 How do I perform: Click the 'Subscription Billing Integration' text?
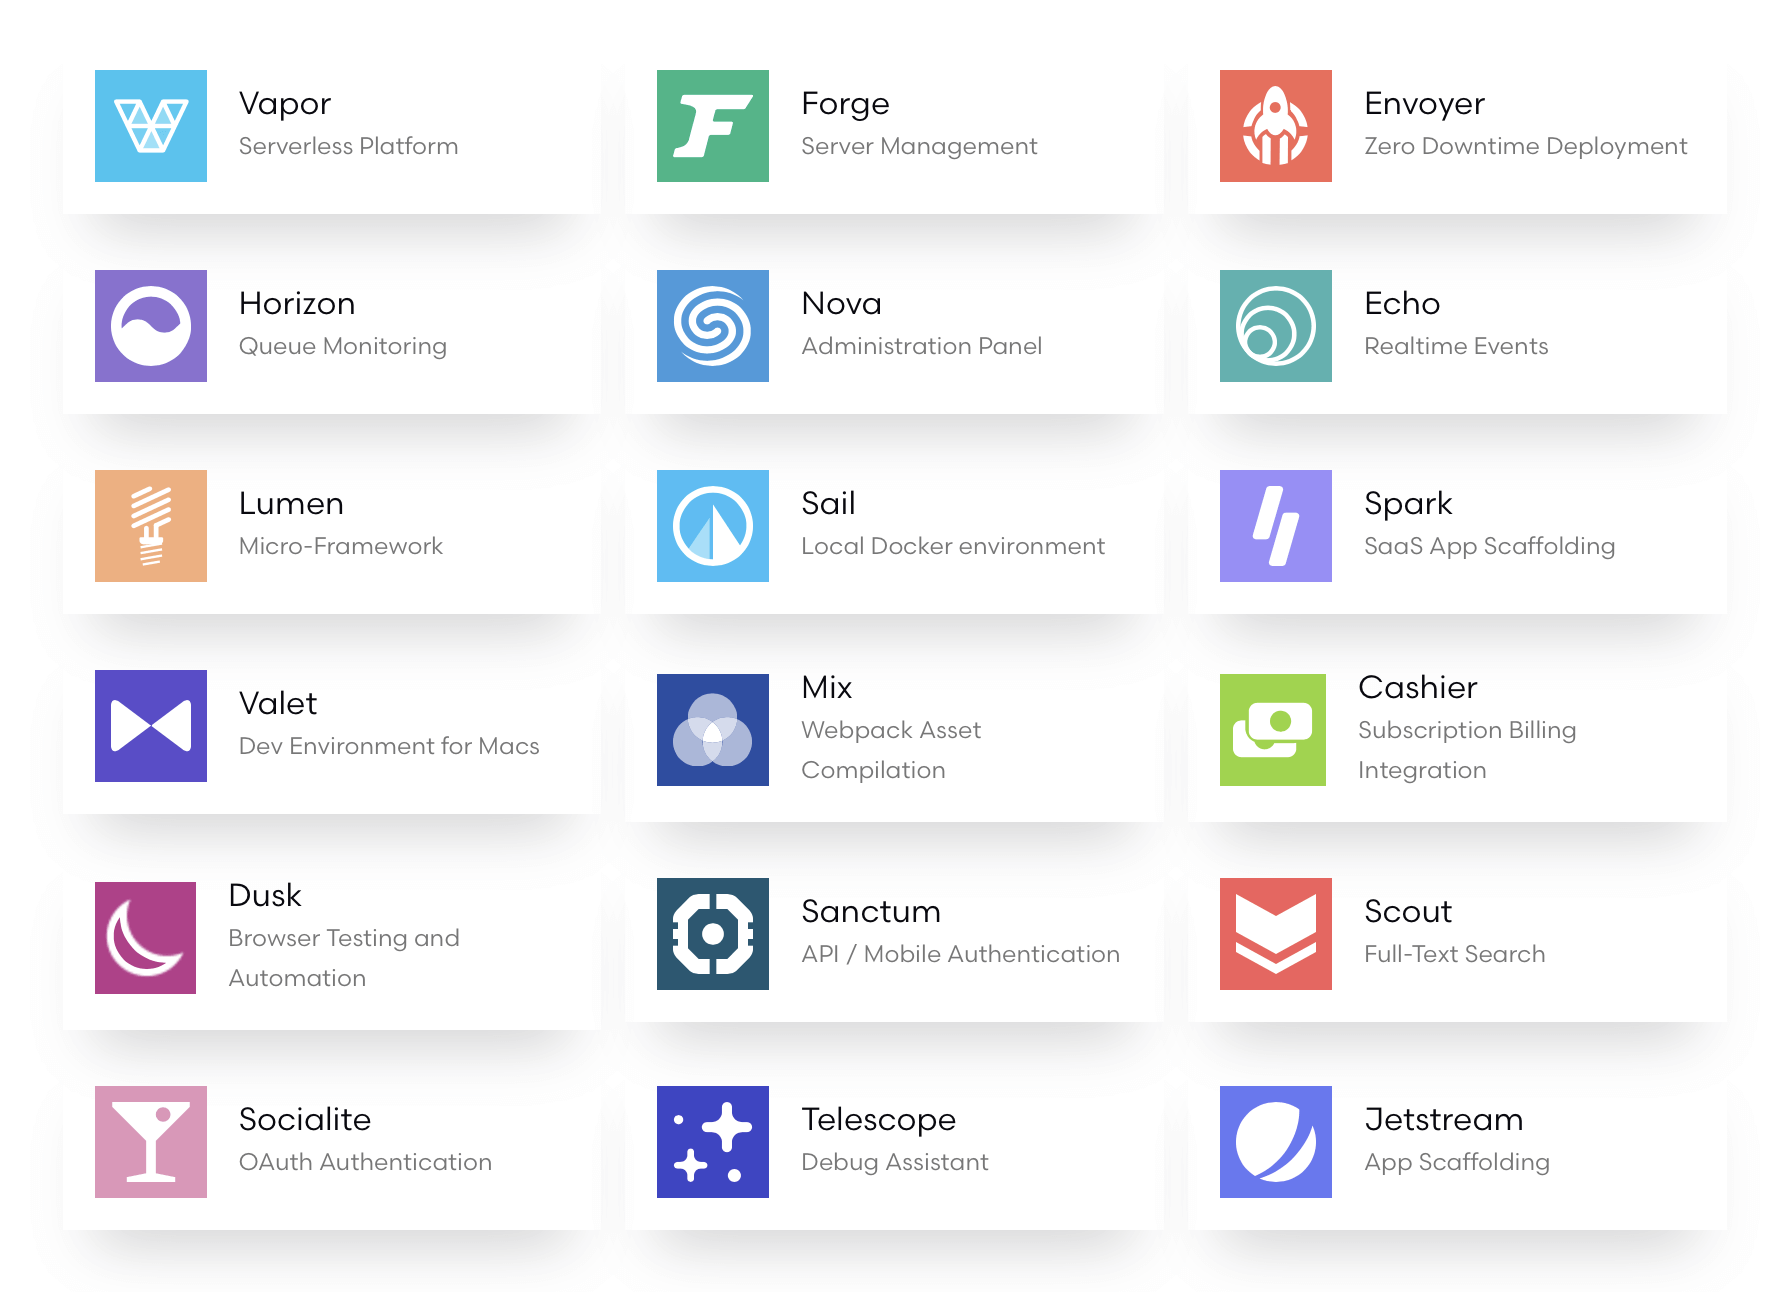pyautogui.click(x=1466, y=750)
